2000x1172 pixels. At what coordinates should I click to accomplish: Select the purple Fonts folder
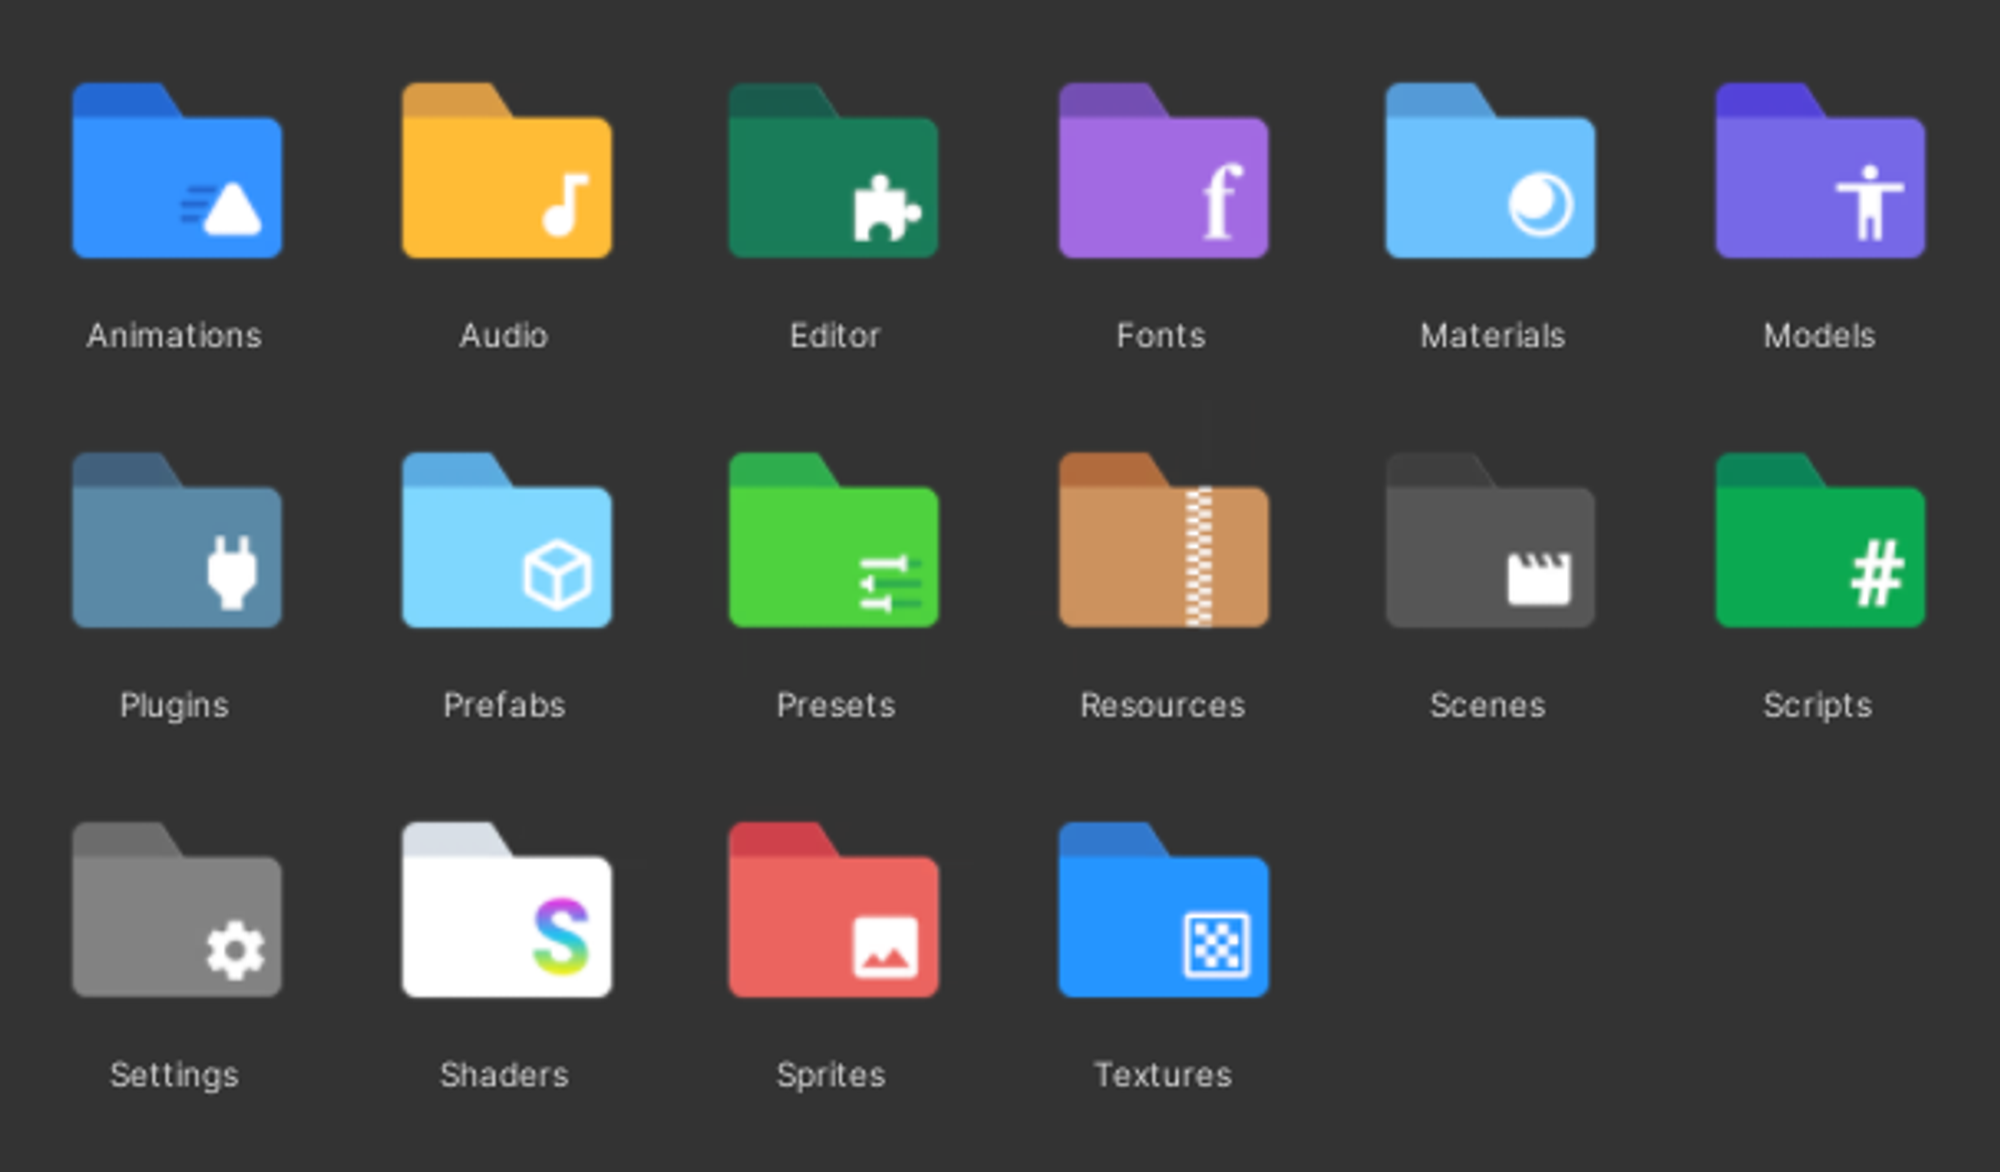click(x=1163, y=172)
